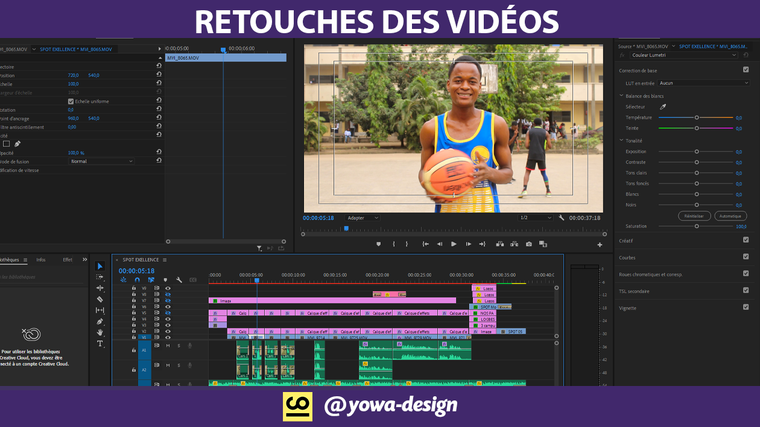Collapse the Balance des blancs section
Image resolution: width=760 pixels, height=427 pixels.
pos(621,95)
